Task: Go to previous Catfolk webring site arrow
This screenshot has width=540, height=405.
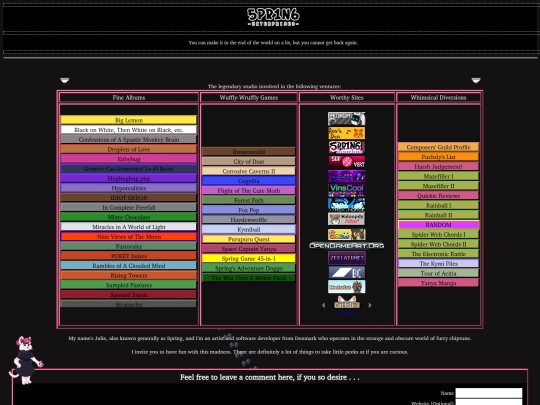Action: [x=323, y=305]
